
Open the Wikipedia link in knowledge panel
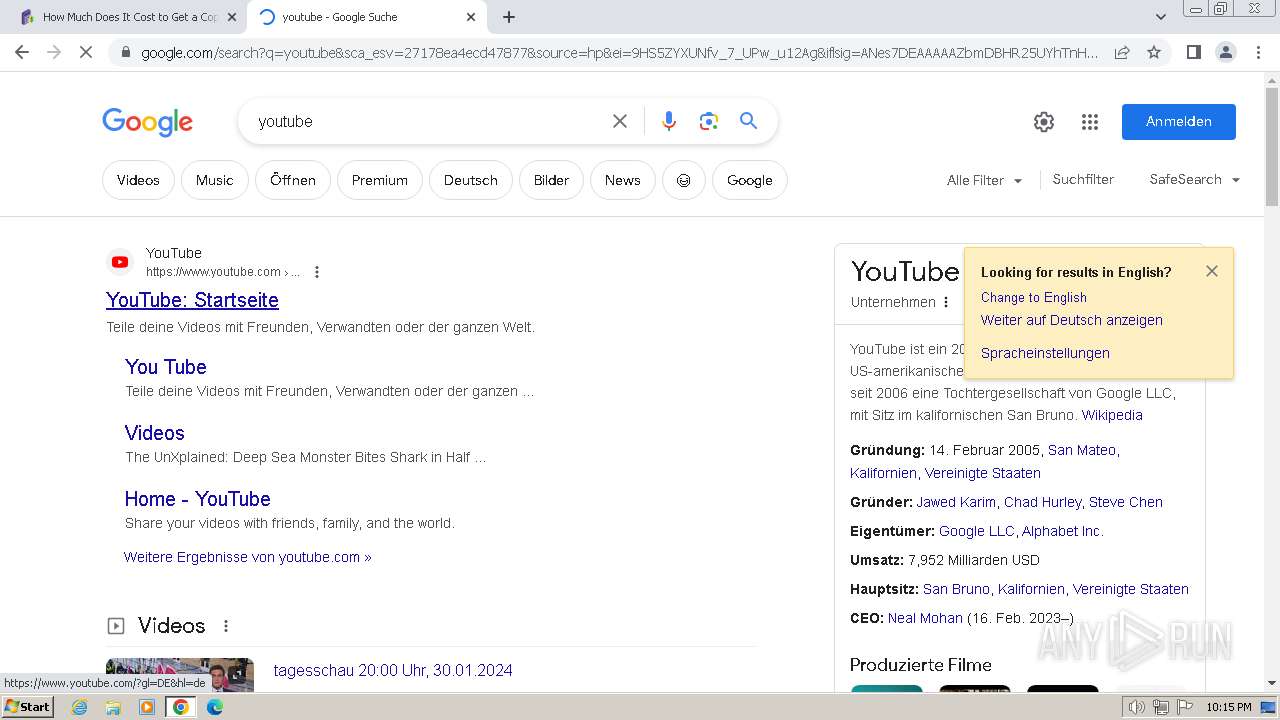click(x=1112, y=415)
